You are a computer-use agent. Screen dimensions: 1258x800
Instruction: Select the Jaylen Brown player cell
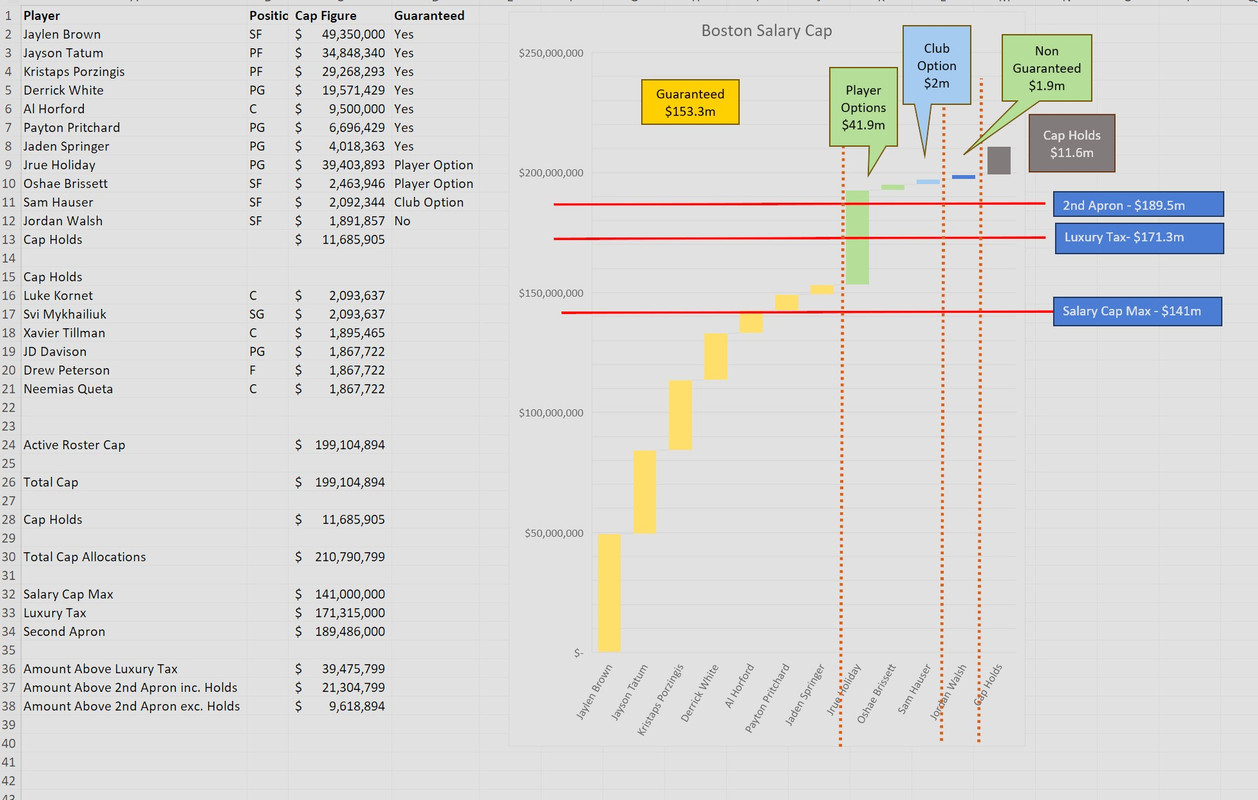(x=134, y=34)
